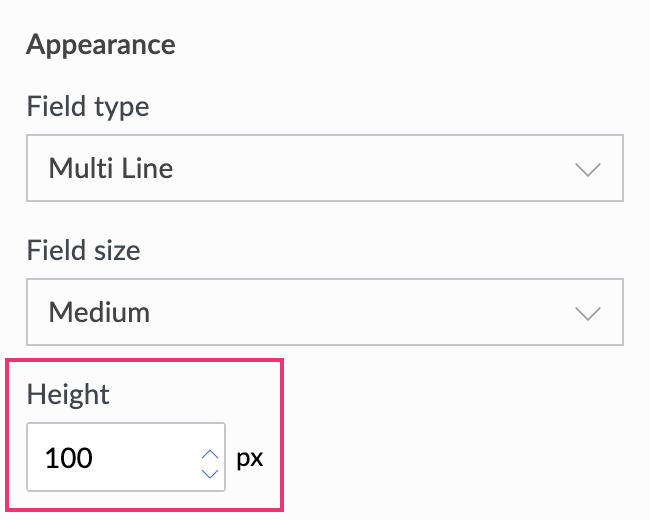This screenshot has width=650, height=520.
Task: Open the Field type dropdown box
Action: pyautogui.click(x=325, y=168)
